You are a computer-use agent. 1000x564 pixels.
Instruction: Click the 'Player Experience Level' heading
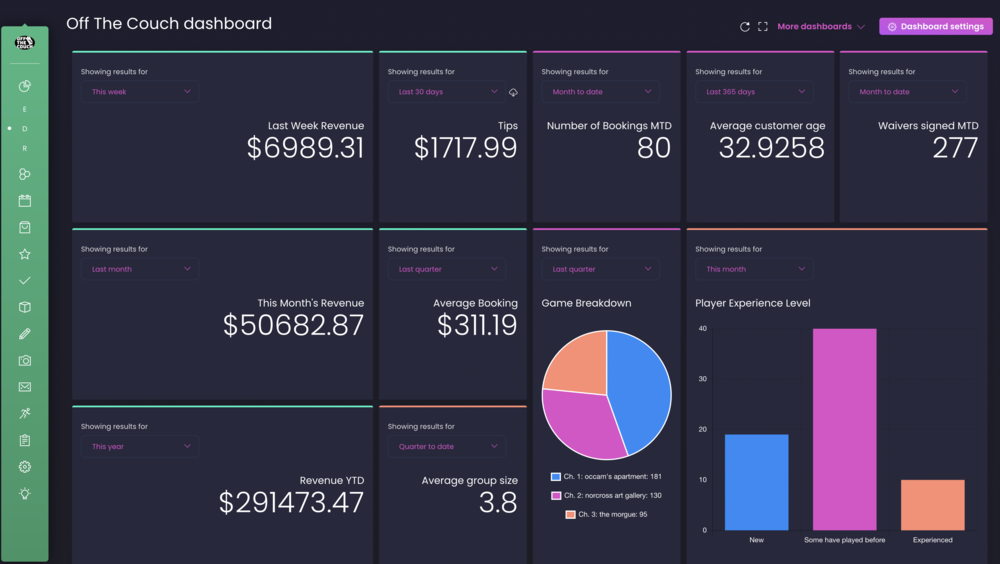753,303
